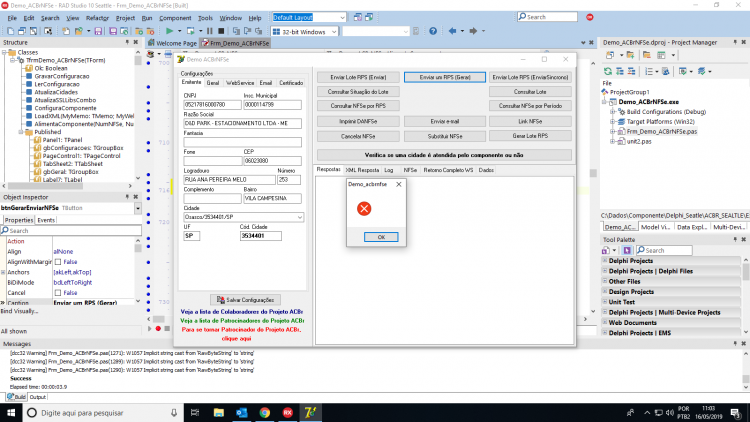The height and width of the screenshot is (422, 750).
Task: Click the Stop debug square icon
Action: (221, 31)
